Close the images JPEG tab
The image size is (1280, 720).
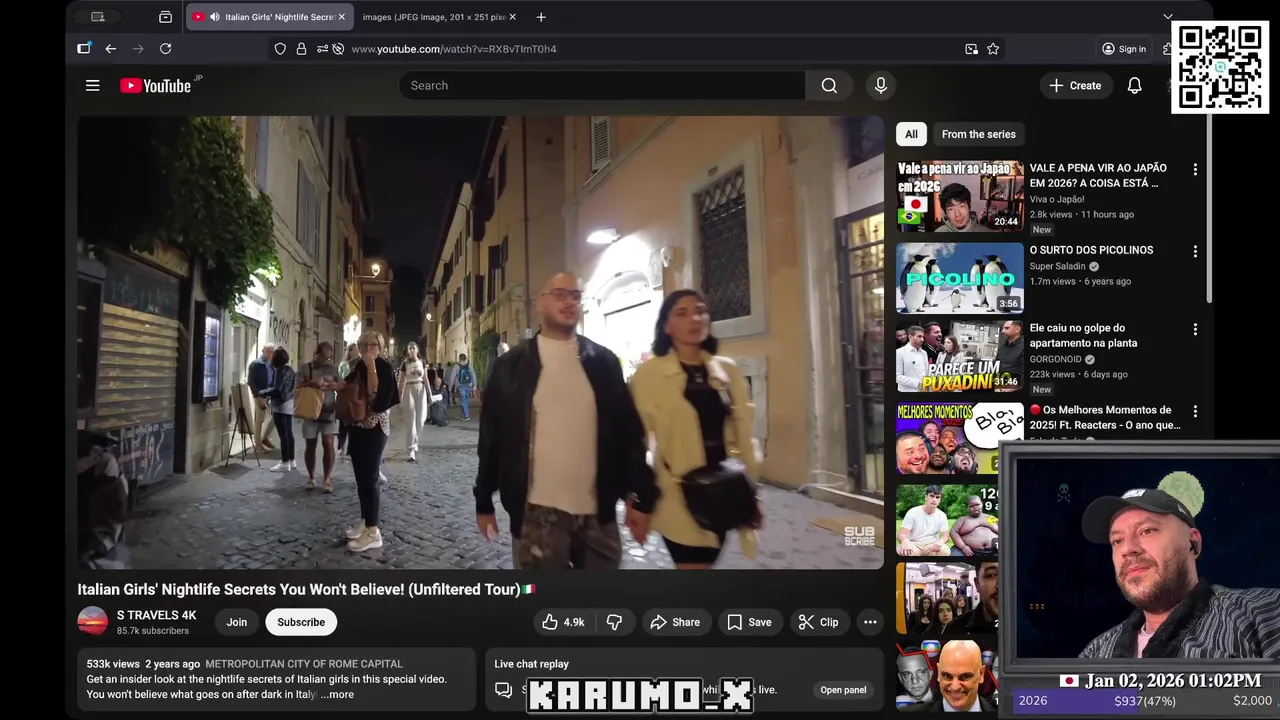(513, 17)
